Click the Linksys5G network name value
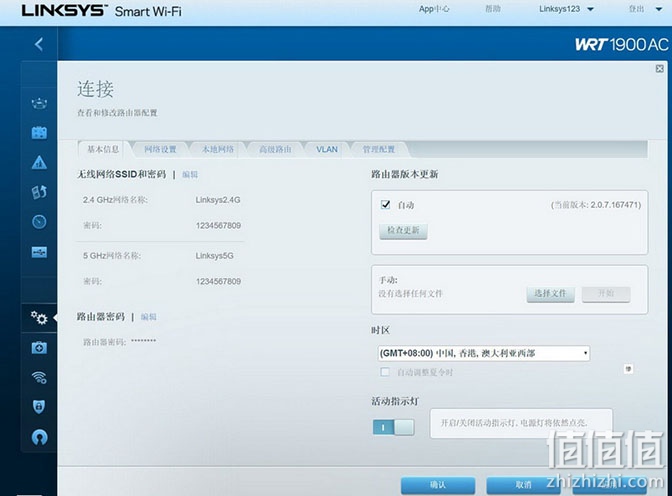This screenshot has height=496, width=672. [x=214, y=256]
